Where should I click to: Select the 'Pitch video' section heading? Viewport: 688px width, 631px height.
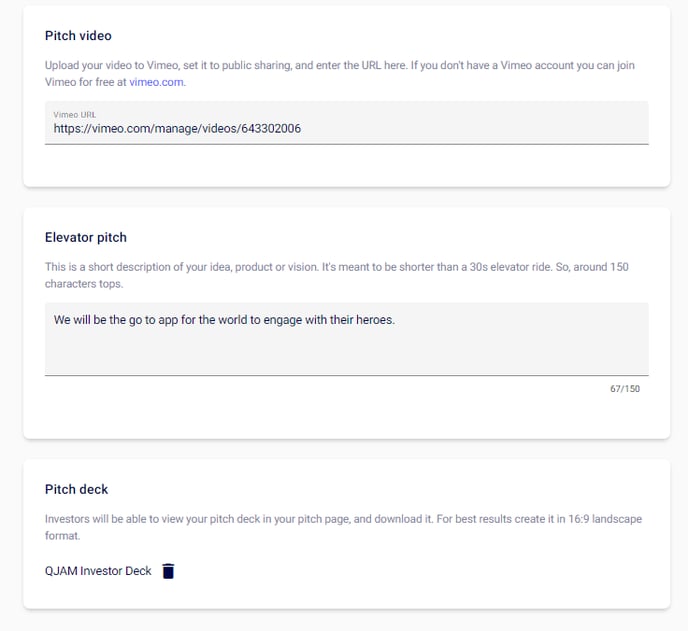[78, 36]
